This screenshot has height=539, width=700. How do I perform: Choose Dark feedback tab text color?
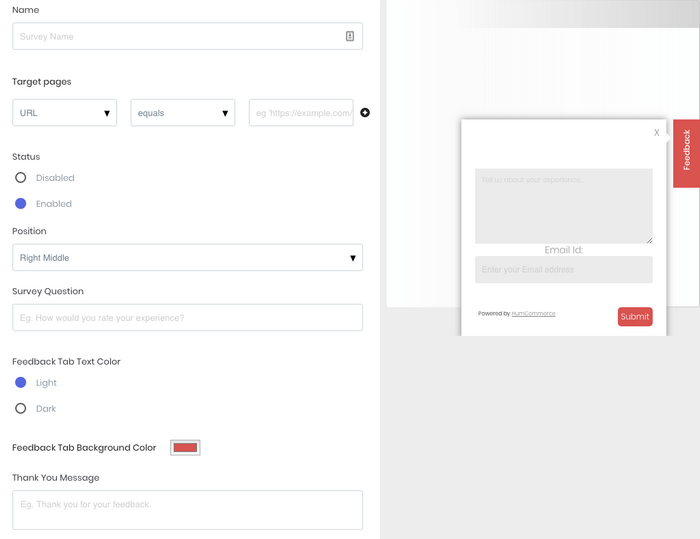(x=21, y=408)
